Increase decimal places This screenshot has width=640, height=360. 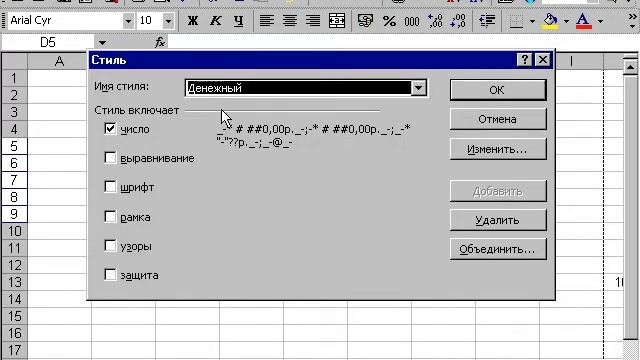[x=435, y=20]
